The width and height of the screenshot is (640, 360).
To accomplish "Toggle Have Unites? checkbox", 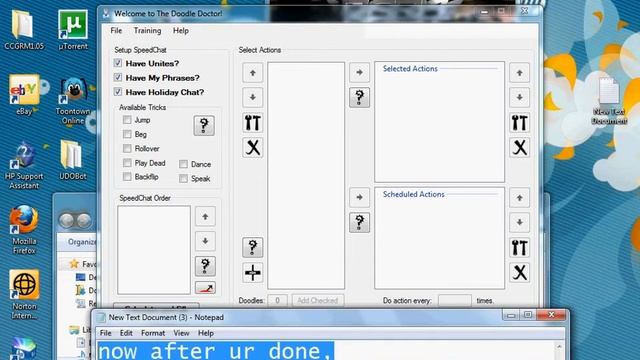I will [x=118, y=63].
